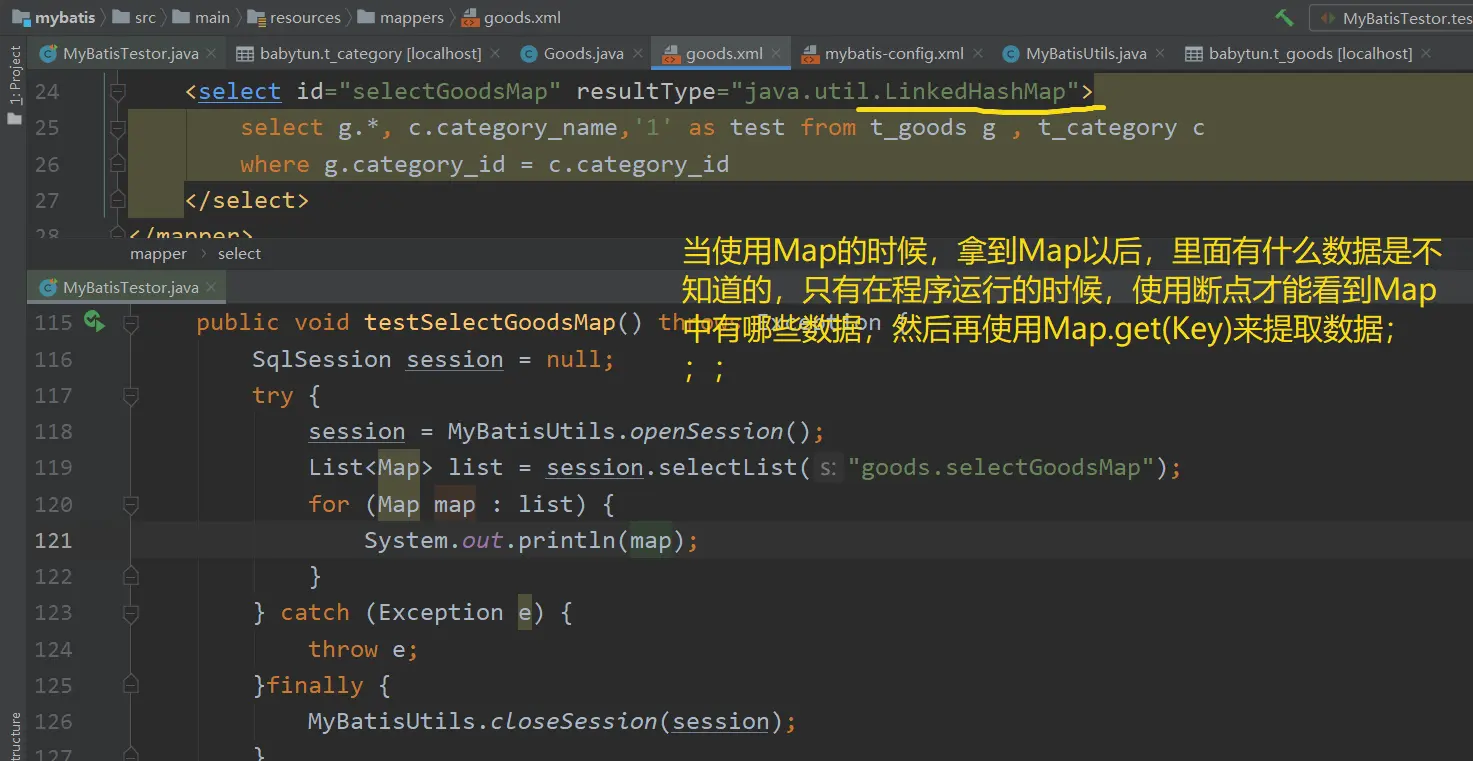The width and height of the screenshot is (1473, 761).
Task: Close the lower split MyBatisTestor.java tab
Action: (x=212, y=288)
